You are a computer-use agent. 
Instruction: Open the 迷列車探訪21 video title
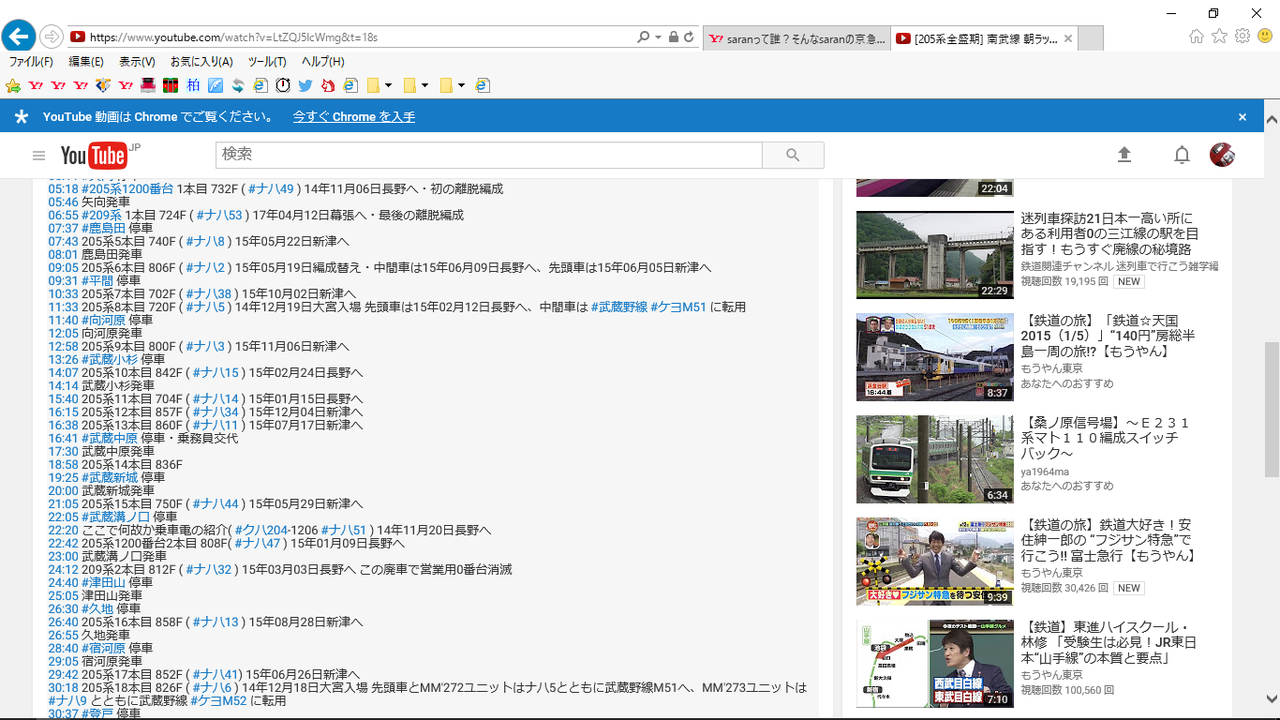1109,234
